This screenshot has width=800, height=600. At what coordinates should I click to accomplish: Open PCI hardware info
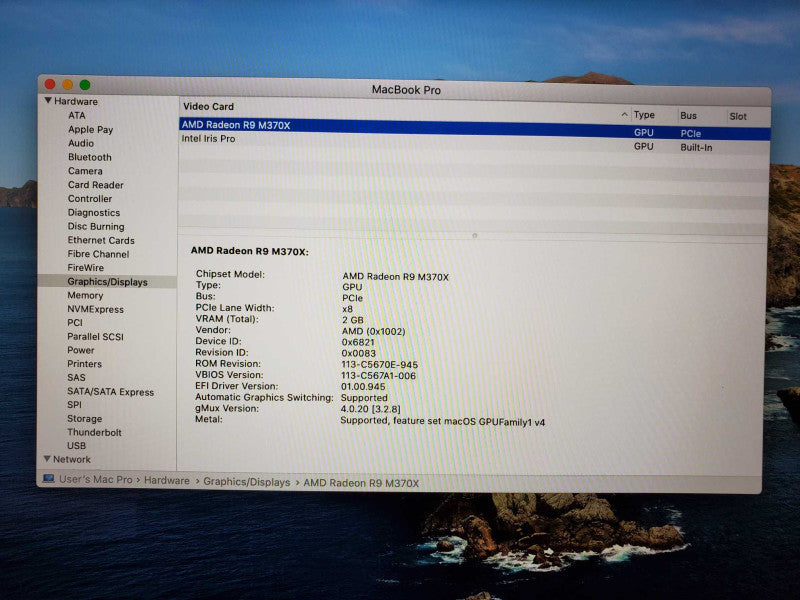(x=75, y=322)
